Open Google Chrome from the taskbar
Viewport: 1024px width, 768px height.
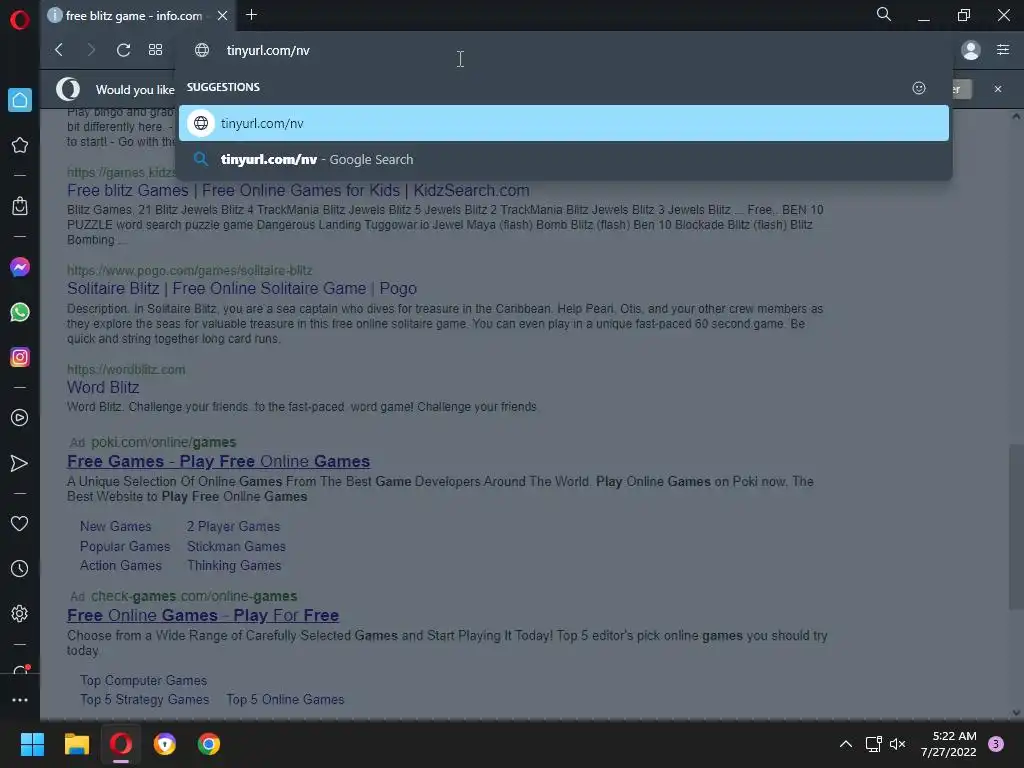pos(209,744)
